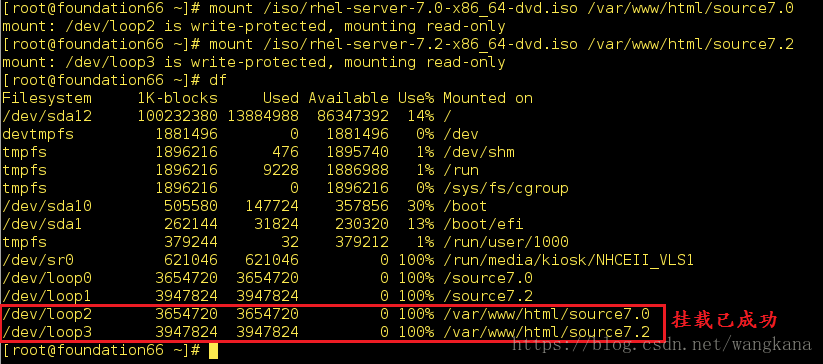823x364 pixels.
Task: Select the /dev/sda10 filesystem entry
Action: pyautogui.click(x=47, y=206)
